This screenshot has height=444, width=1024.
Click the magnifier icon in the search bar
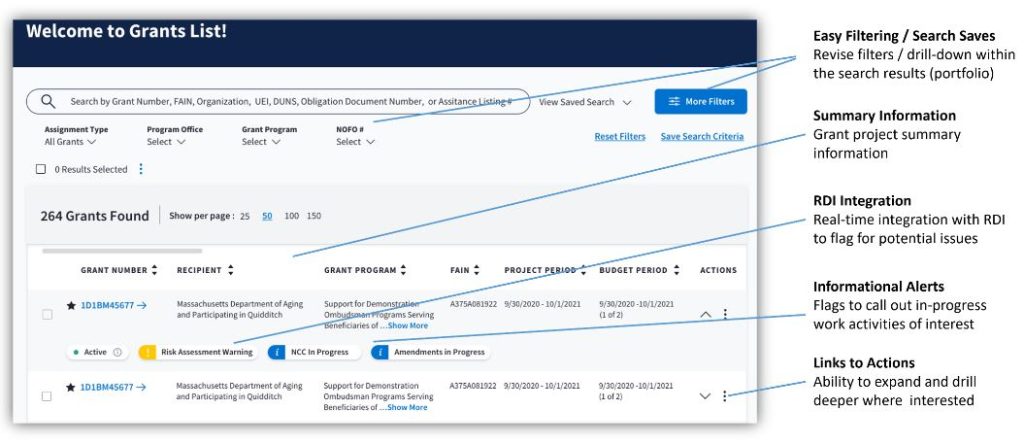pos(47,101)
